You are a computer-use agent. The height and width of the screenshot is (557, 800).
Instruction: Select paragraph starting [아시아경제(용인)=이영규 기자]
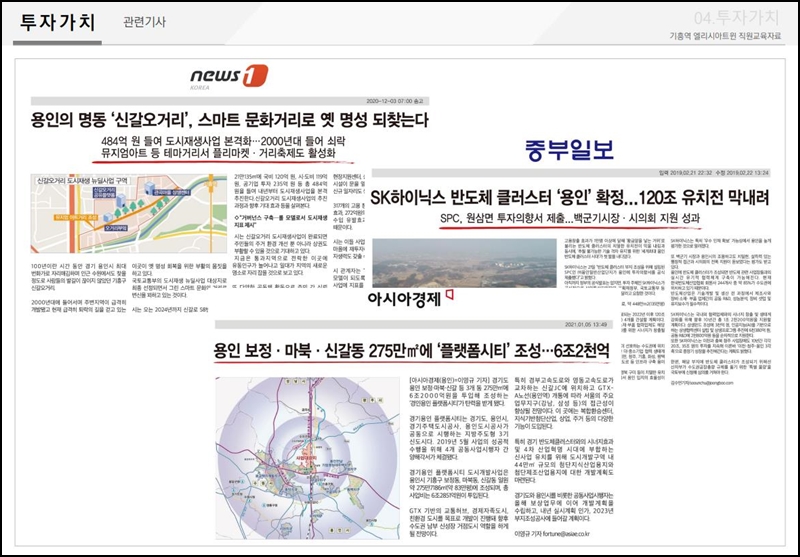click(x=459, y=391)
